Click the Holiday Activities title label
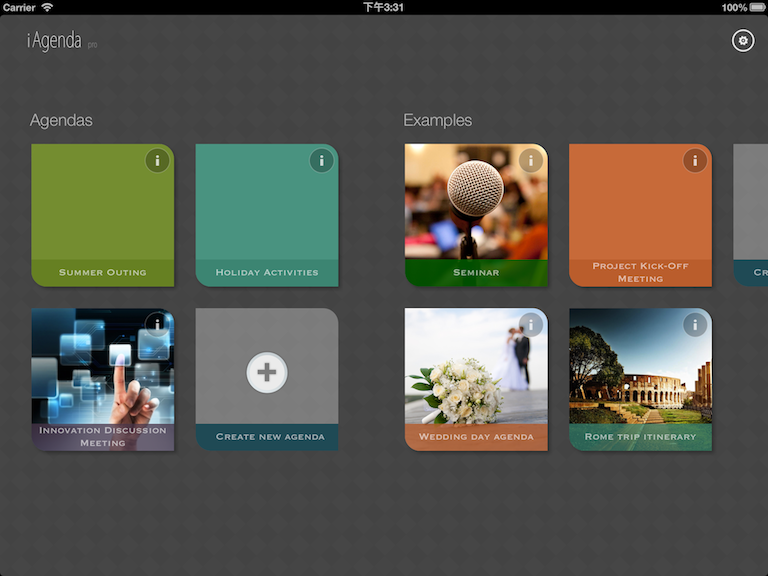Image resolution: width=768 pixels, height=576 pixels. pyautogui.click(x=267, y=272)
